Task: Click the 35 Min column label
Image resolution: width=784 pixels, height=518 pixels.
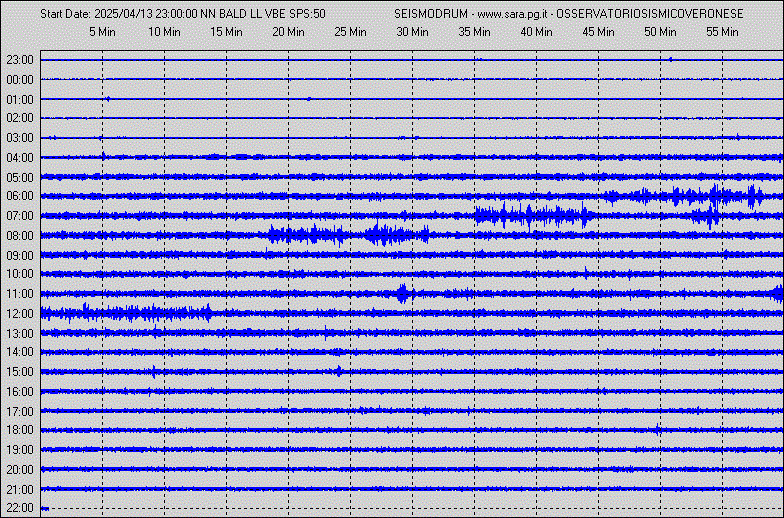Action: click(474, 32)
